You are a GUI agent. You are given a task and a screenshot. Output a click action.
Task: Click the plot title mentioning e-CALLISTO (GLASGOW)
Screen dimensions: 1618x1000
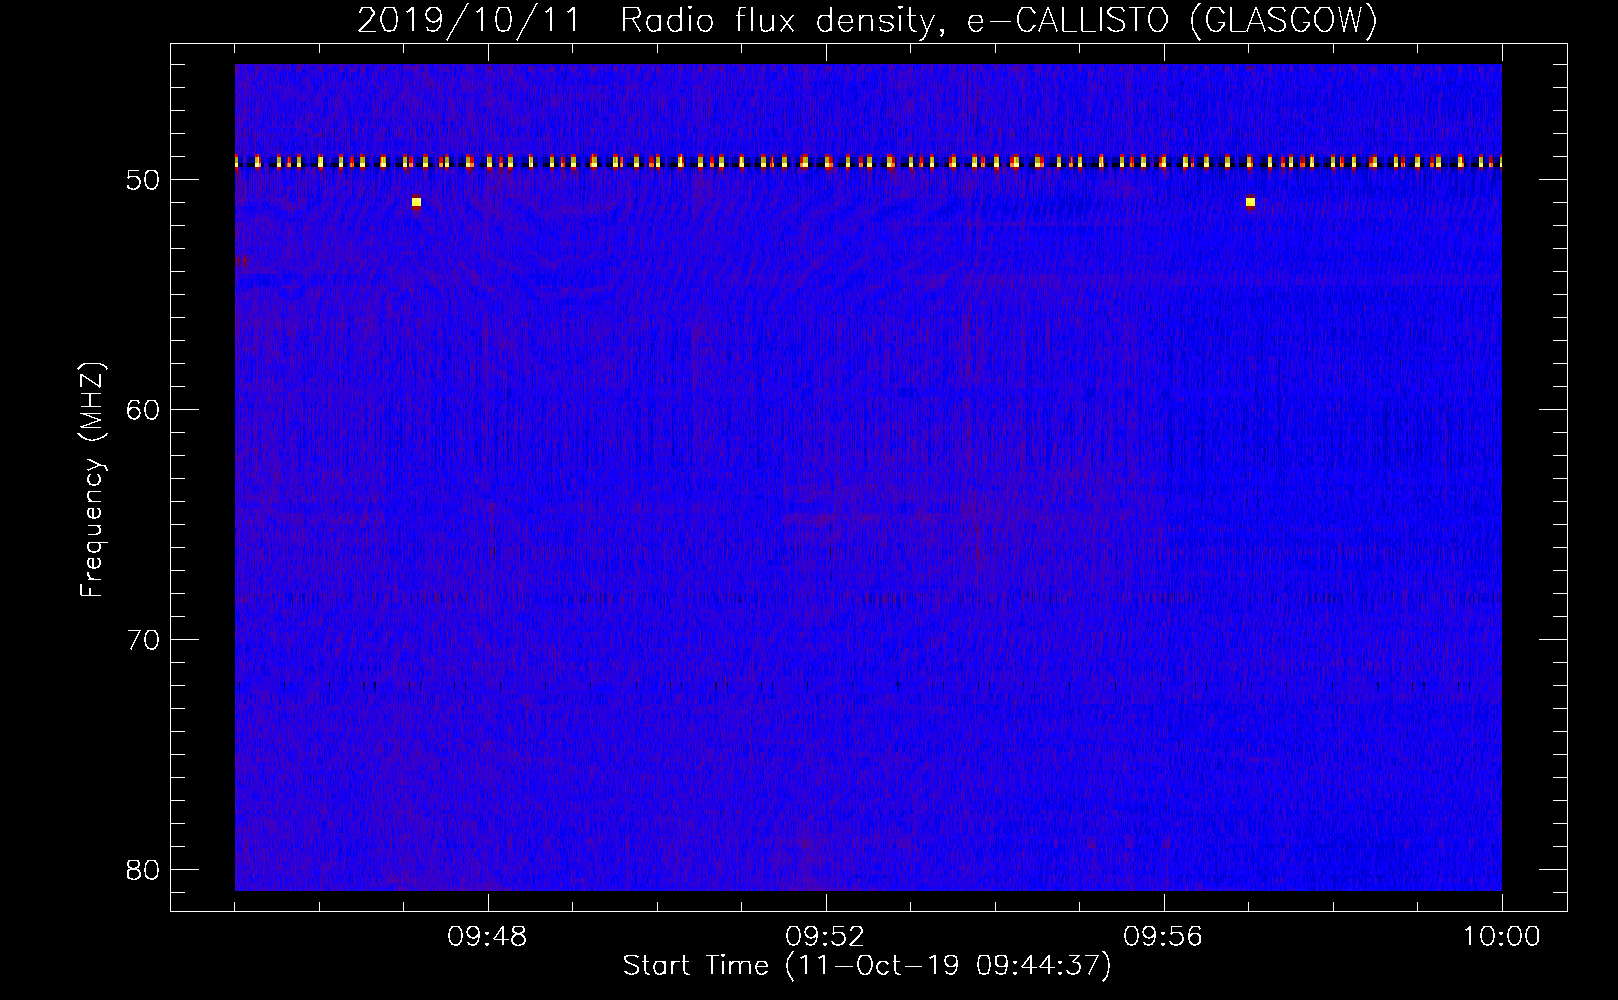pos(867,20)
